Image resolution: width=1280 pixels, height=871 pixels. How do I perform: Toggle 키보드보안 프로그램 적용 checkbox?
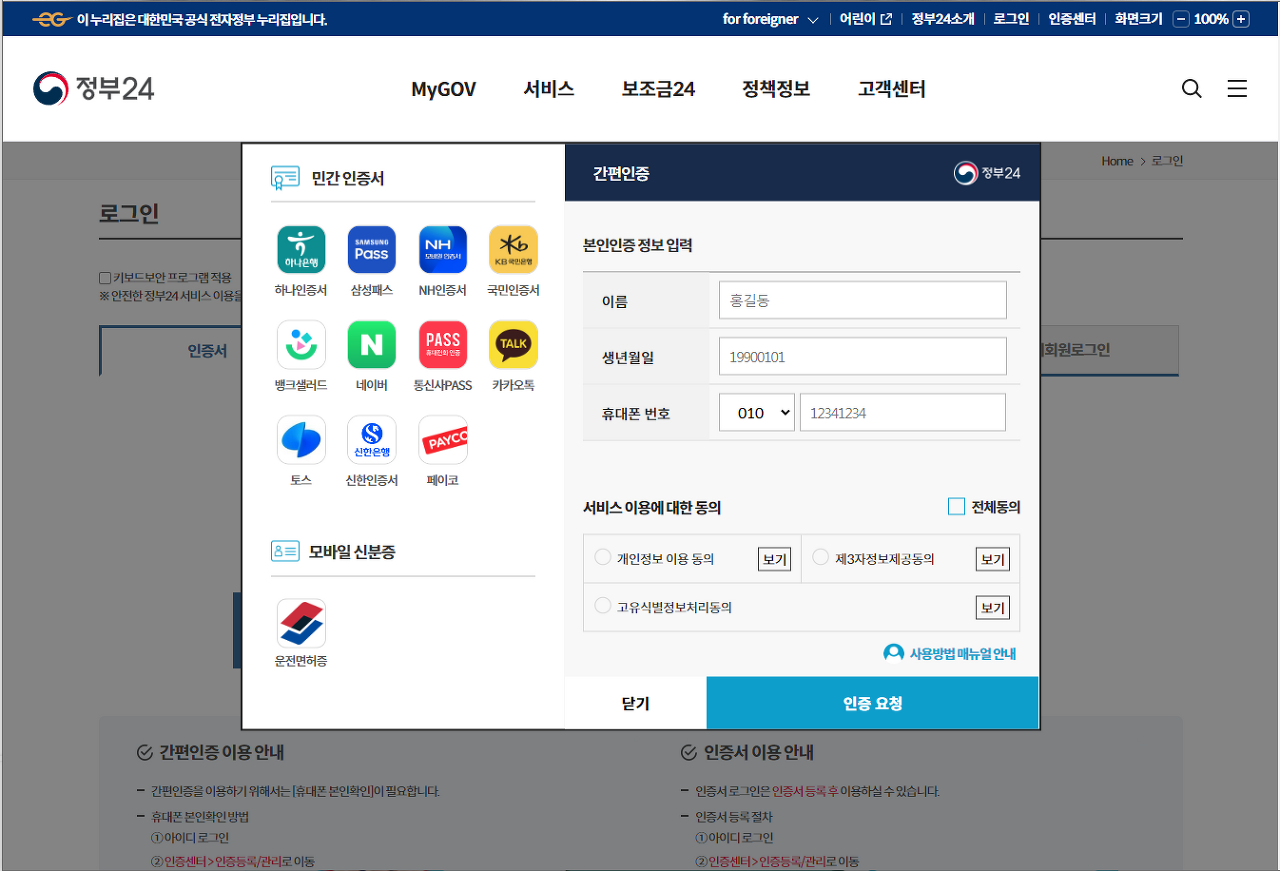tap(105, 278)
